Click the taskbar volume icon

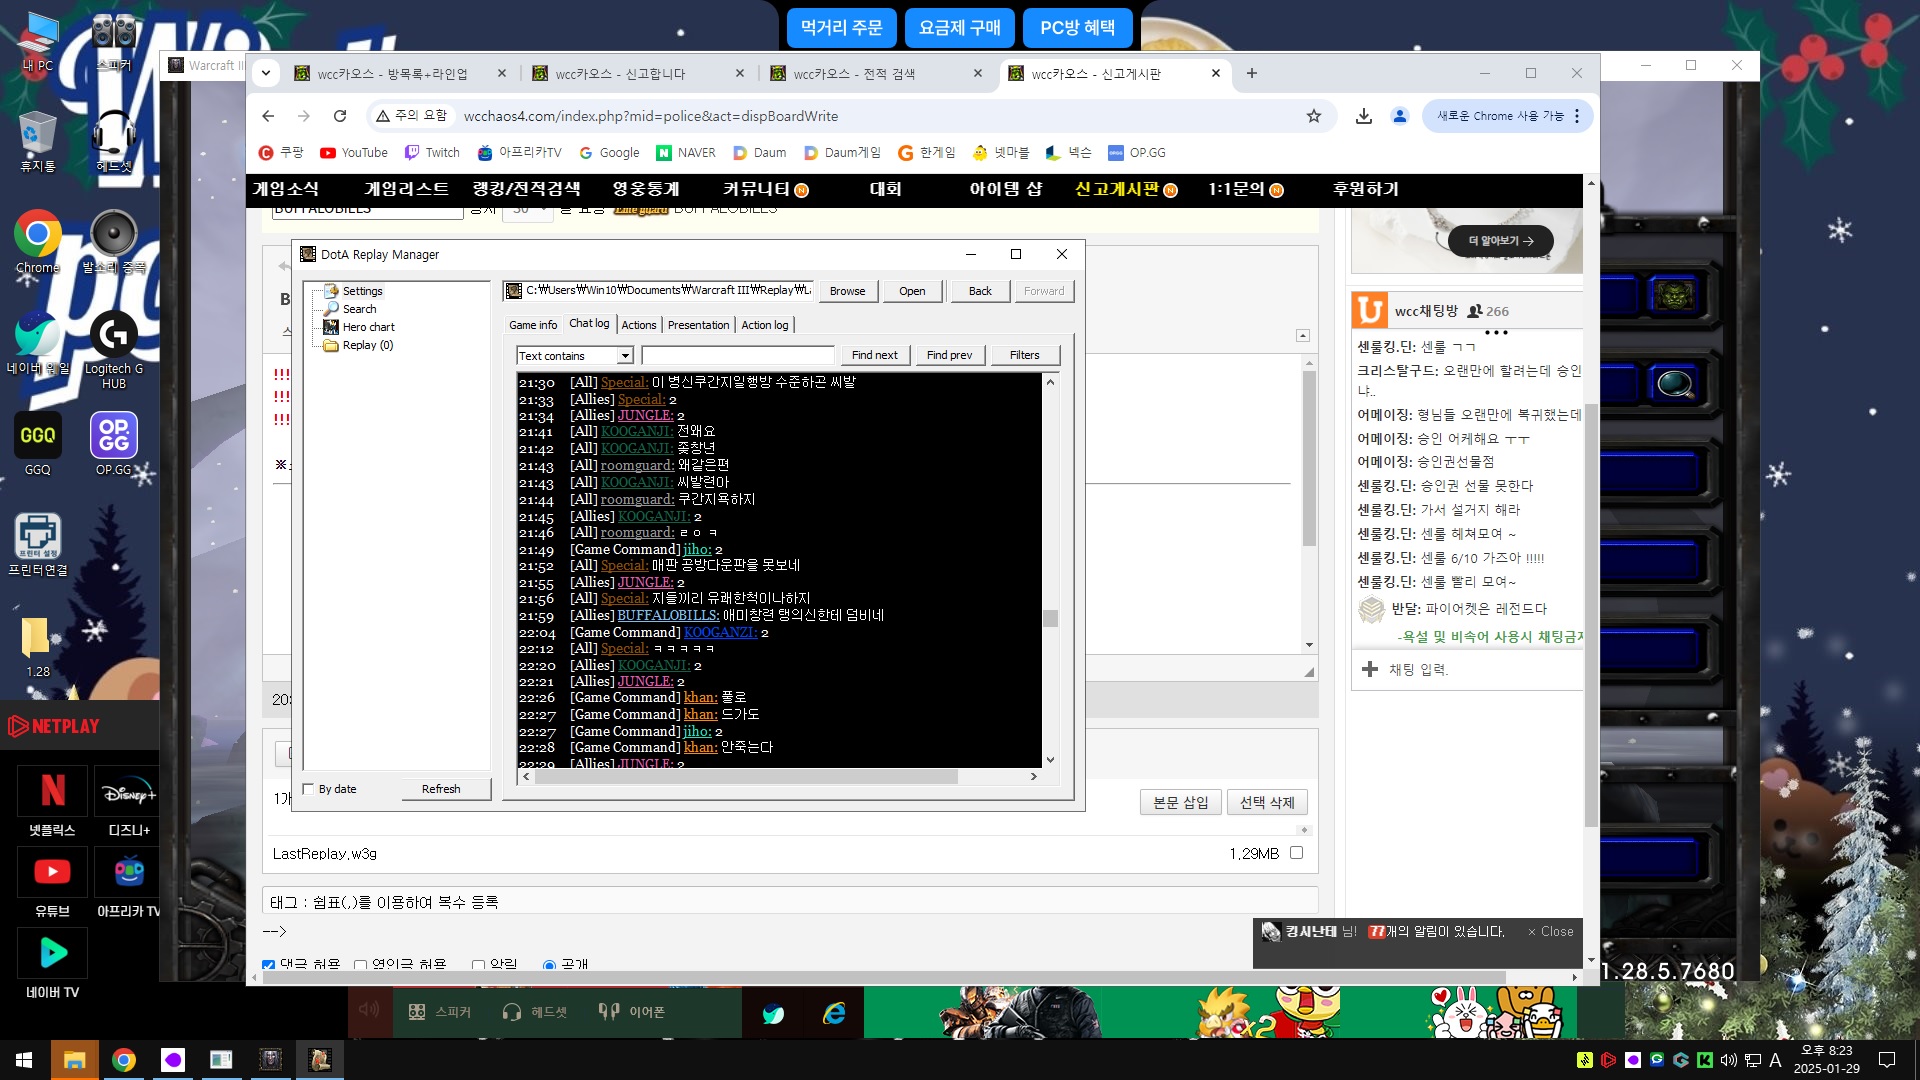(x=1728, y=1060)
